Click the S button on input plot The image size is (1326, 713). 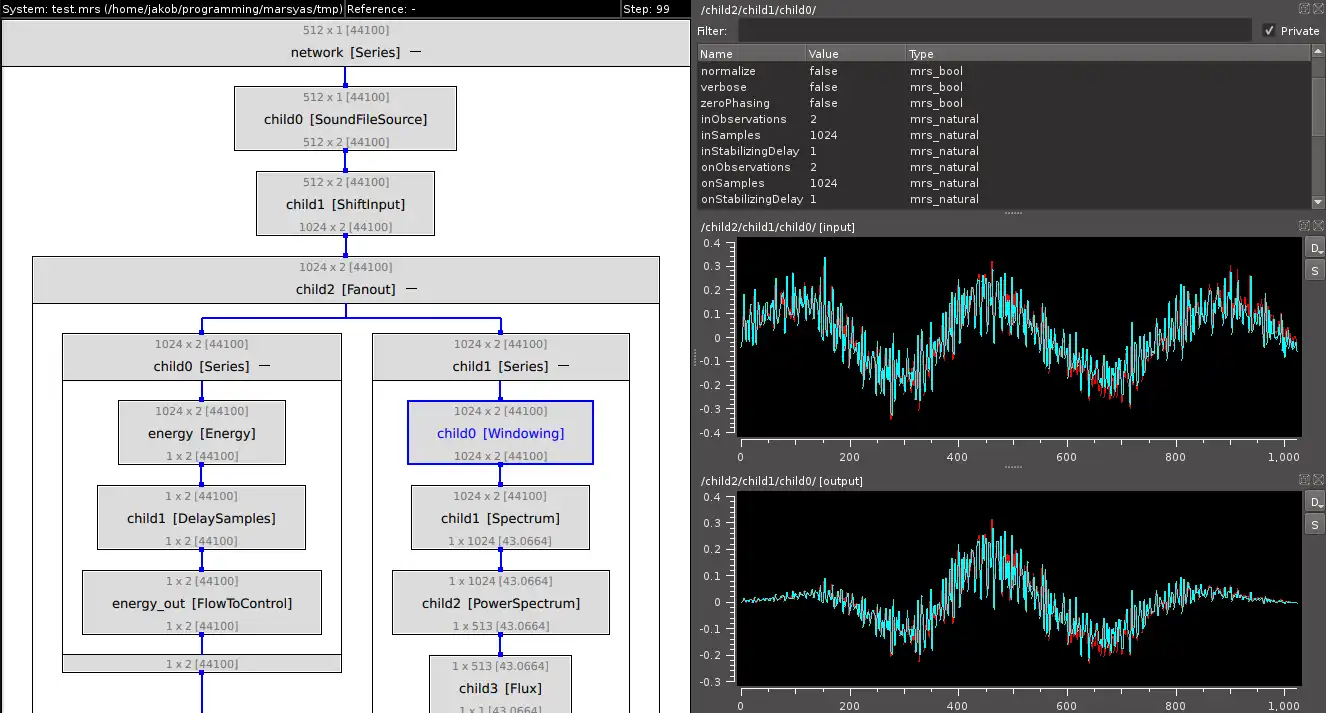coord(1315,271)
